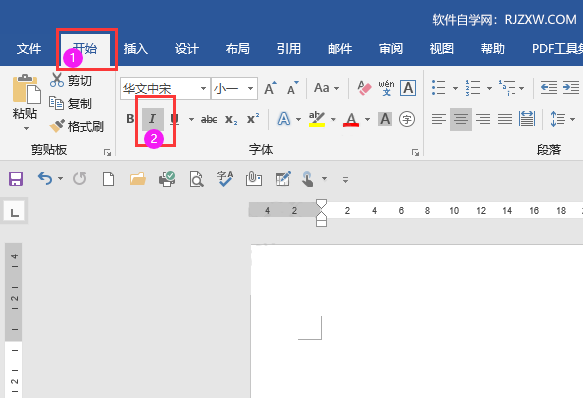This screenshot has width=583, height=398.
Task: Click the 剪切 cut button
Action: 71,80
